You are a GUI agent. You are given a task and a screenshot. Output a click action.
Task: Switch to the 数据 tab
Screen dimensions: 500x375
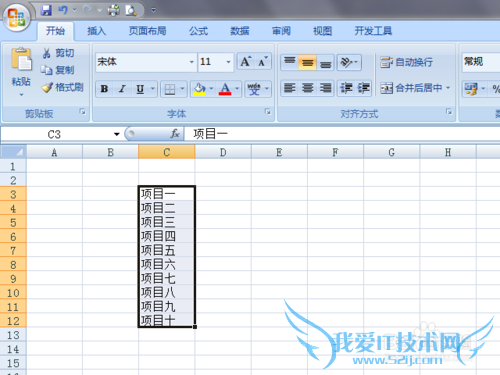click(x=240, y=31)
